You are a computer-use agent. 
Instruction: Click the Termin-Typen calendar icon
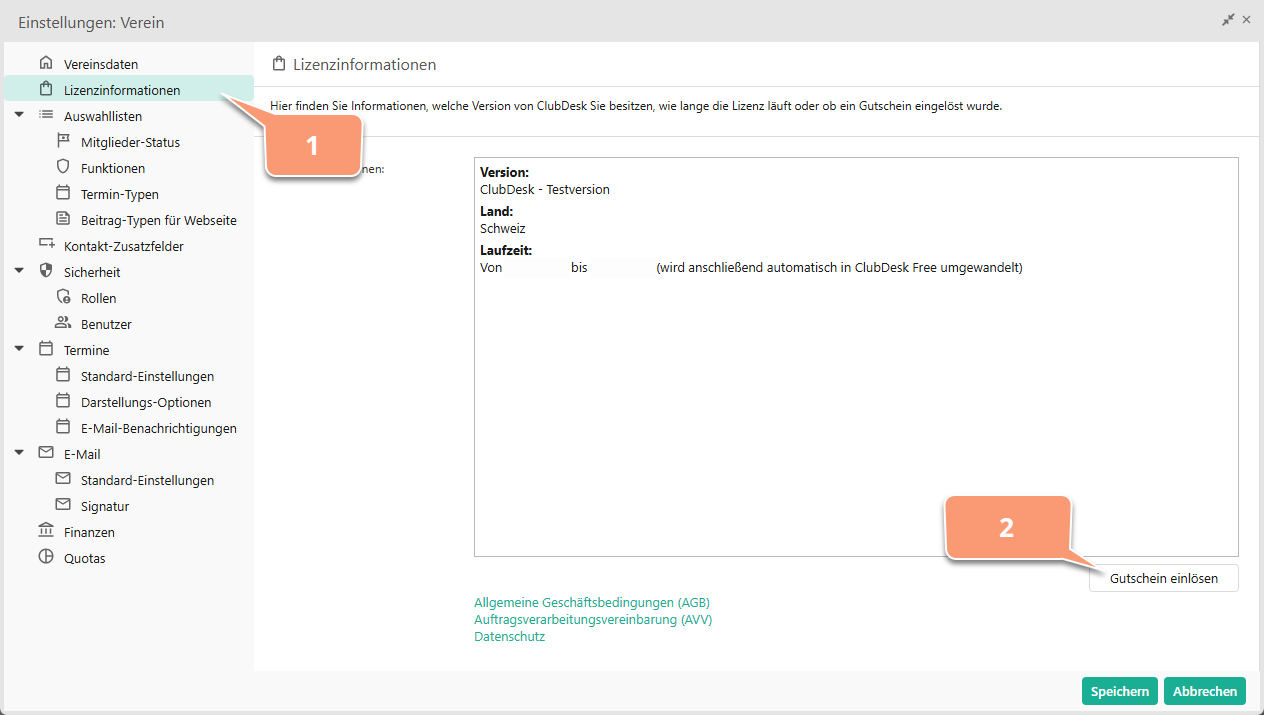[x=63, y=193]
